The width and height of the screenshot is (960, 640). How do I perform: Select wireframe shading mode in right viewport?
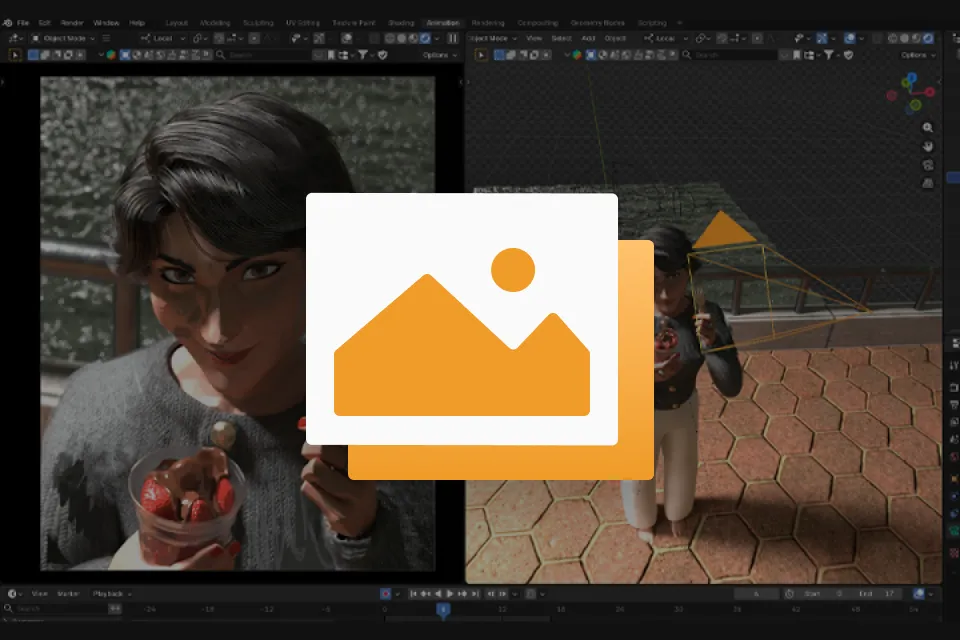click(x=893, y=38)
